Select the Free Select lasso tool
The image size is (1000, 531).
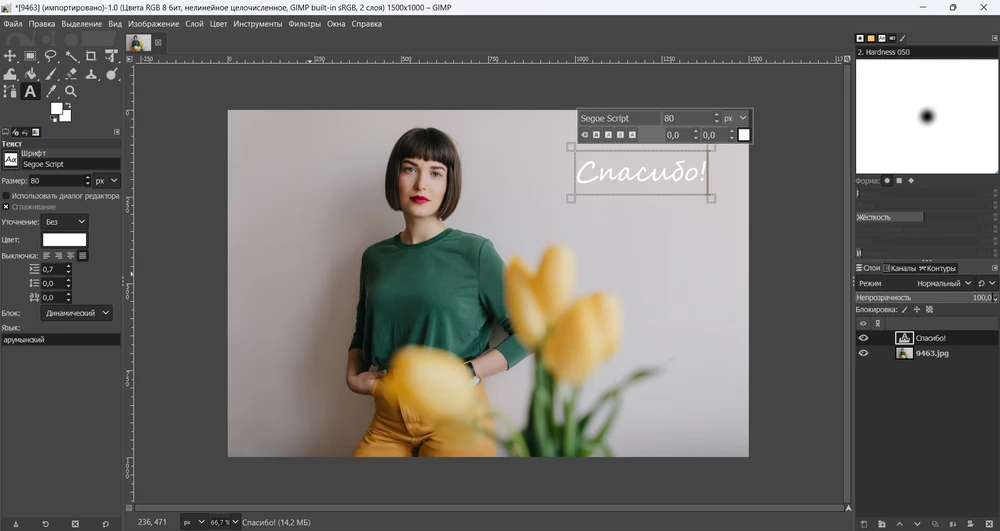(x=50, y=56)
